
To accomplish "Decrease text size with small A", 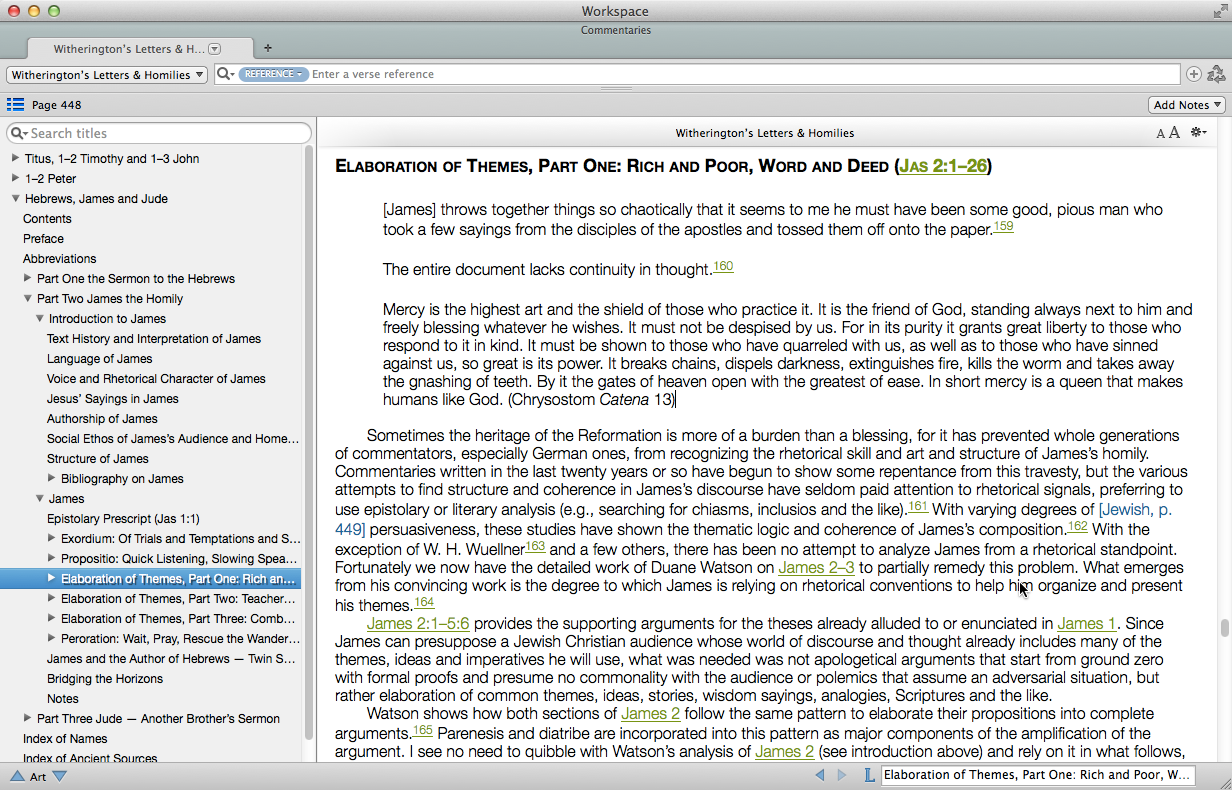I will (x=1161, y=134).
